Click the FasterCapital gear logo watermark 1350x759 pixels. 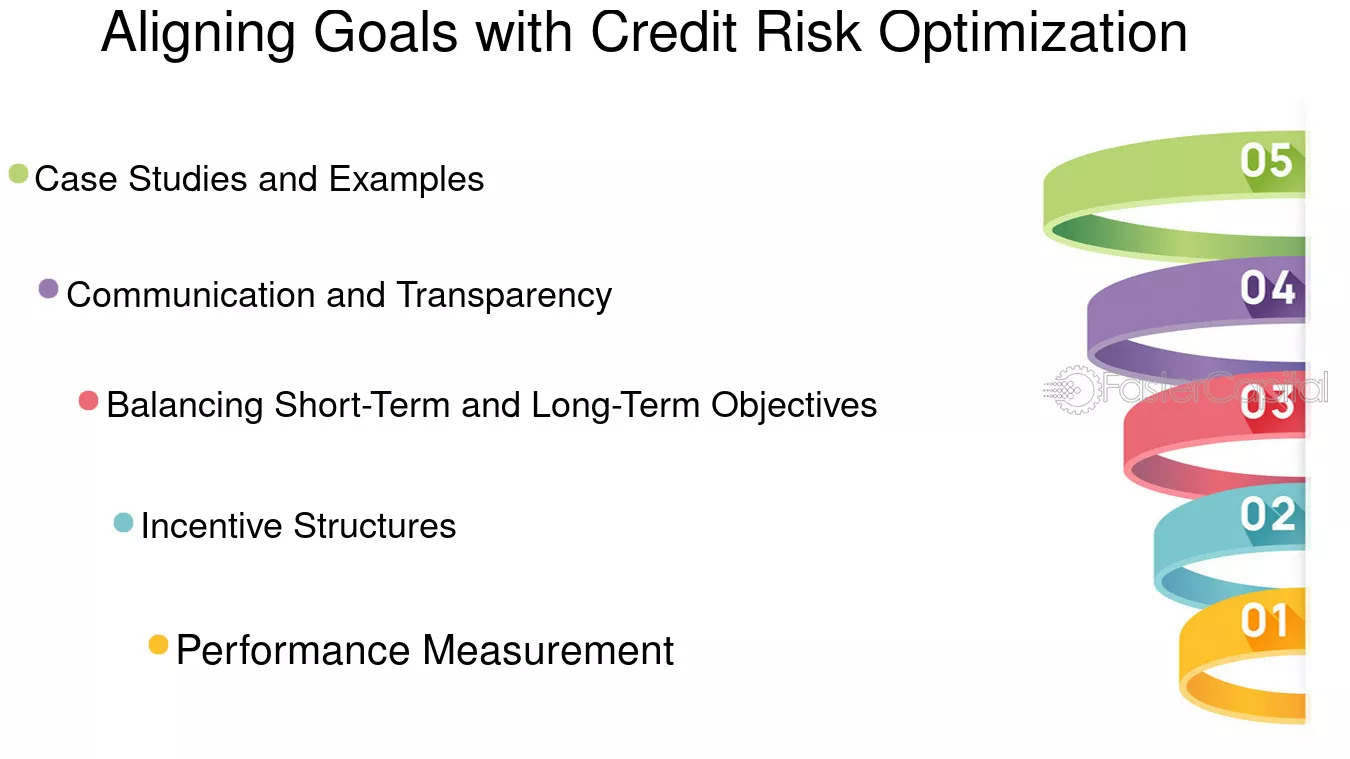[1070, 388]
